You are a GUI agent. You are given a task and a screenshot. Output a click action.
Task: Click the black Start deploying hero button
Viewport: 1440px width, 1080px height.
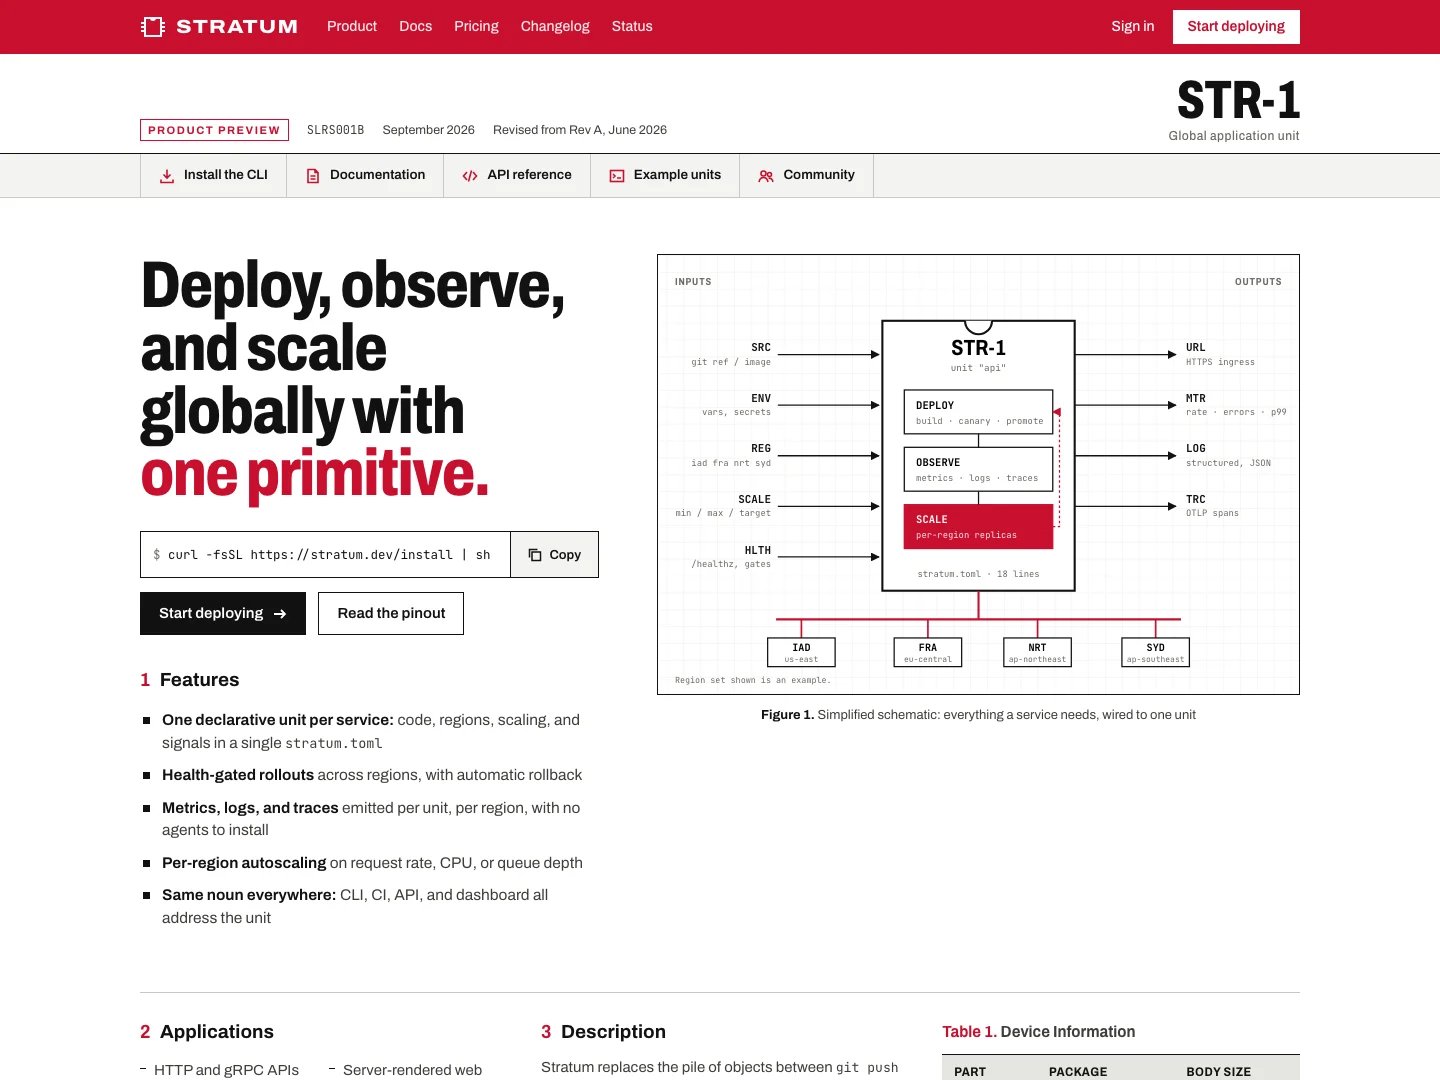click(223, 614)
